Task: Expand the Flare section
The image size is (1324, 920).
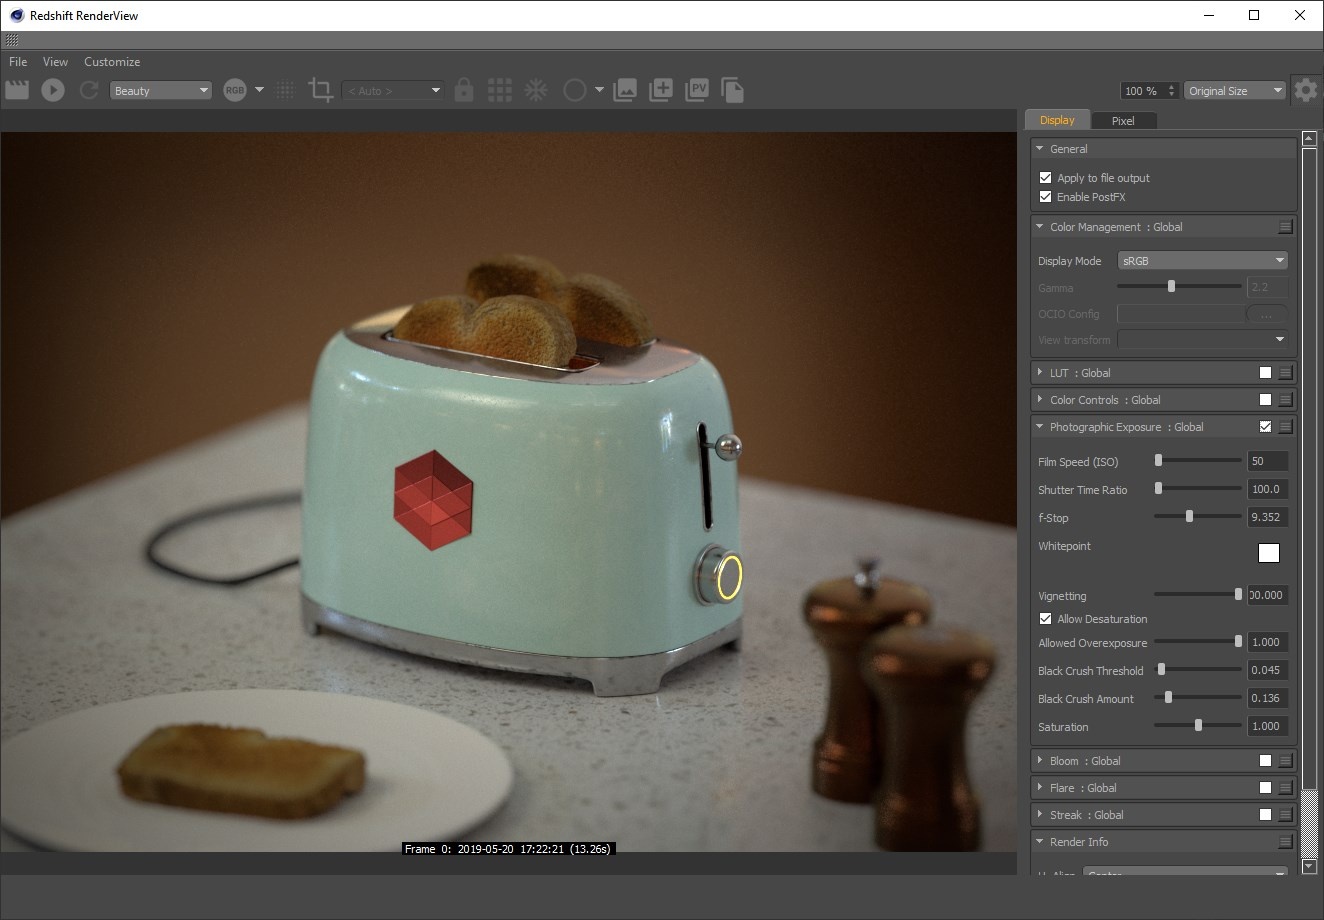Action: pyautogui.click(x=1040, y=787)
